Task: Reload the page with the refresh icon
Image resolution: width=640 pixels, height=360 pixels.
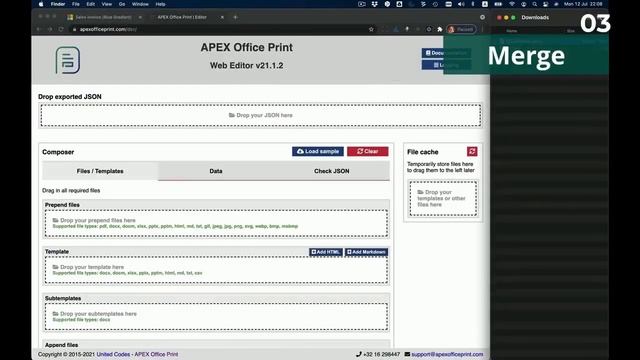Action: (61, 29)
